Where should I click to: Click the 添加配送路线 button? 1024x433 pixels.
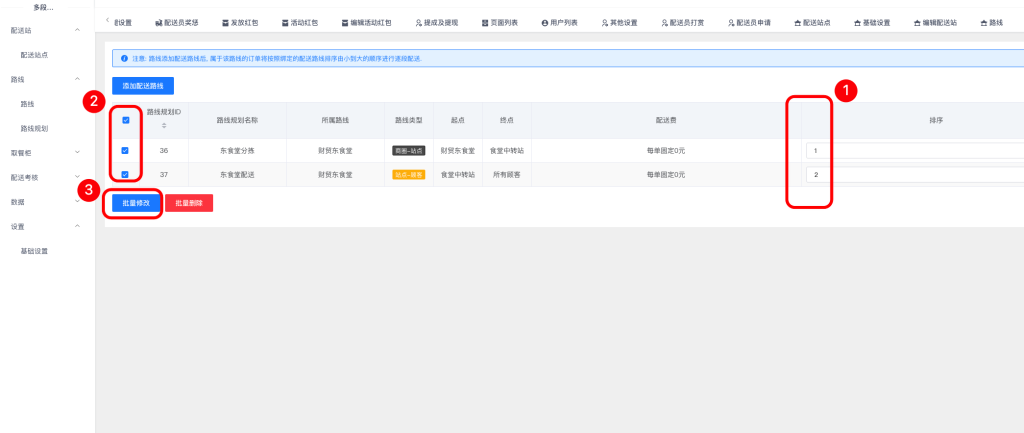[x=143, y=86]
